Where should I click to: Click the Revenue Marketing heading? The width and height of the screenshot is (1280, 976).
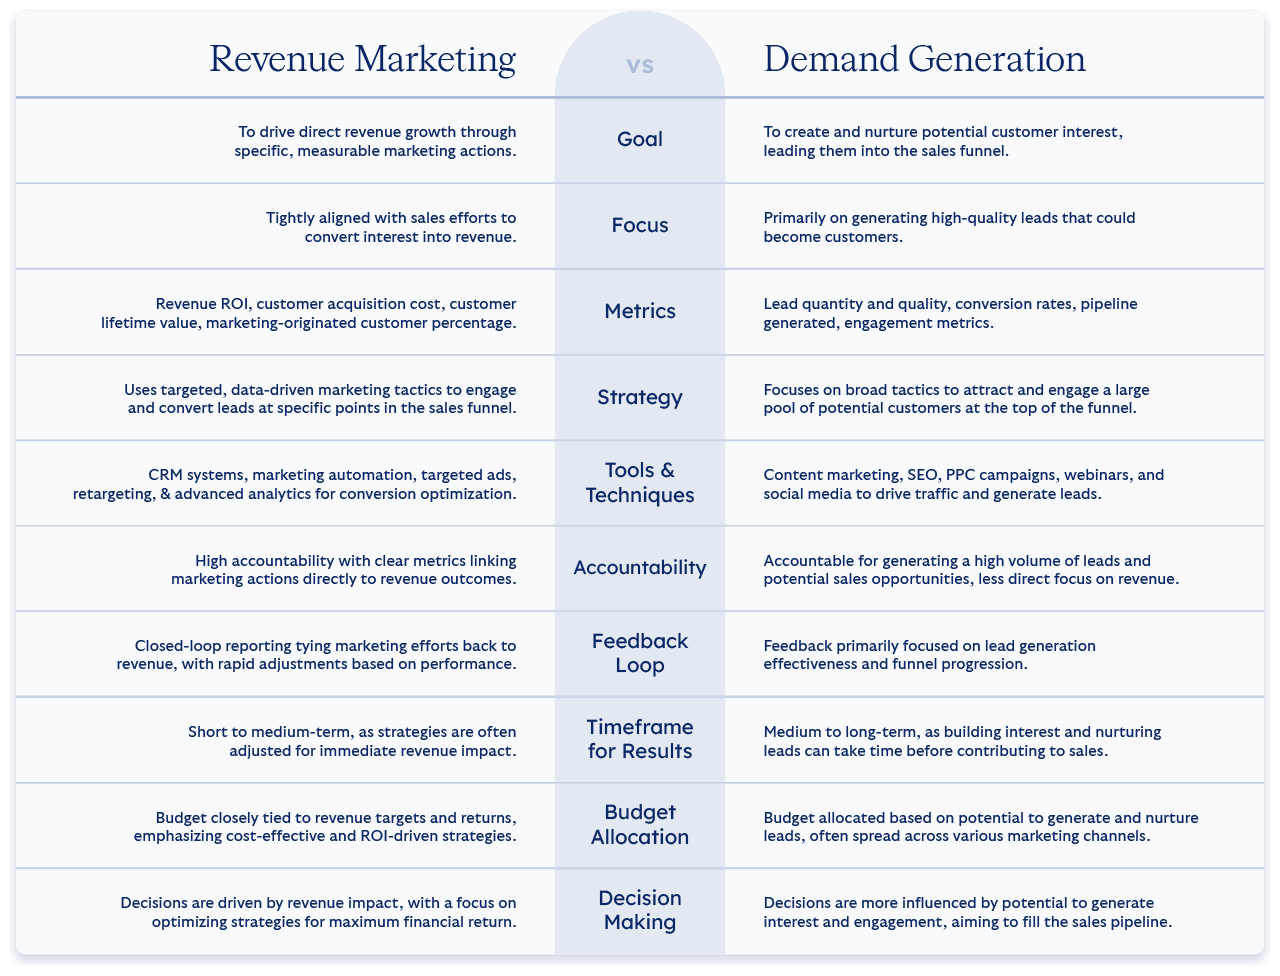click(362, 59)
